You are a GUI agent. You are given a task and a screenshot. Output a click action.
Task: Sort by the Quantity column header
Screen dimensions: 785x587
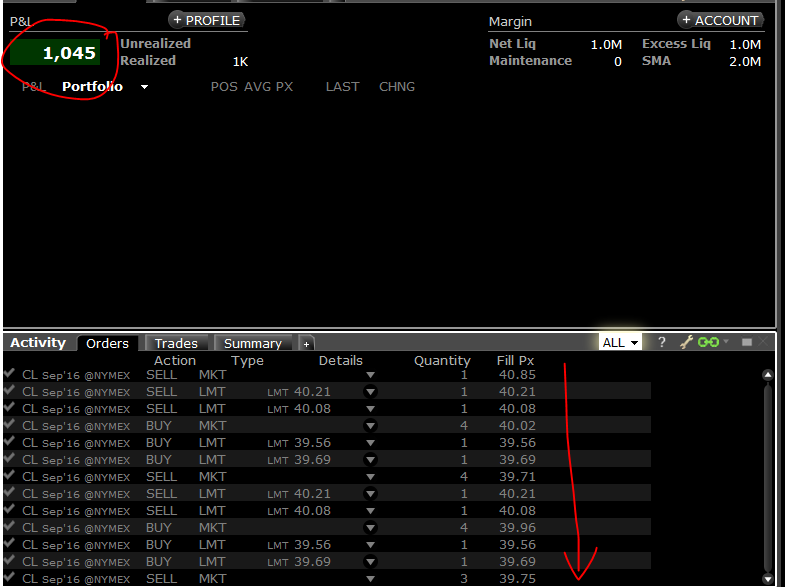(442, 360)
